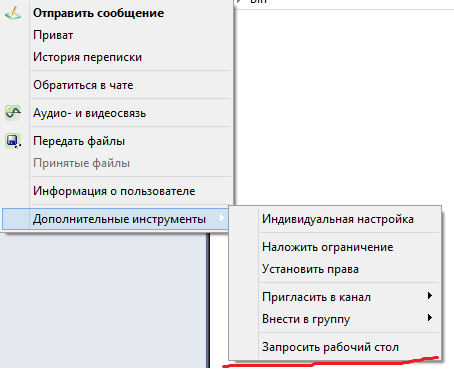Screen dimensions: 454x369
Task: Click the pencil icon beside Отправить сообщение
Action: pyautogui.click(x=13, y=13)
